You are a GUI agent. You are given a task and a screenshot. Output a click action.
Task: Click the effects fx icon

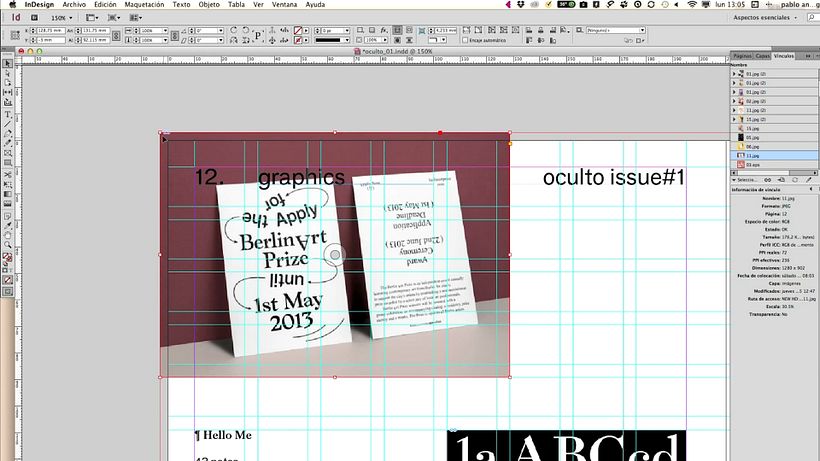pyautogui.click(x=384, y=30)
